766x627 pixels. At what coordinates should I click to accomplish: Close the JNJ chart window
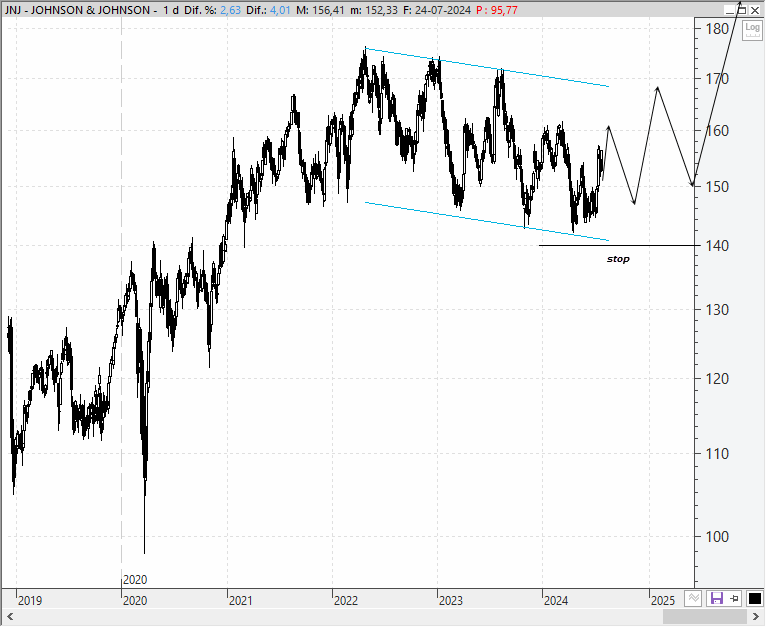click(755, 10)
